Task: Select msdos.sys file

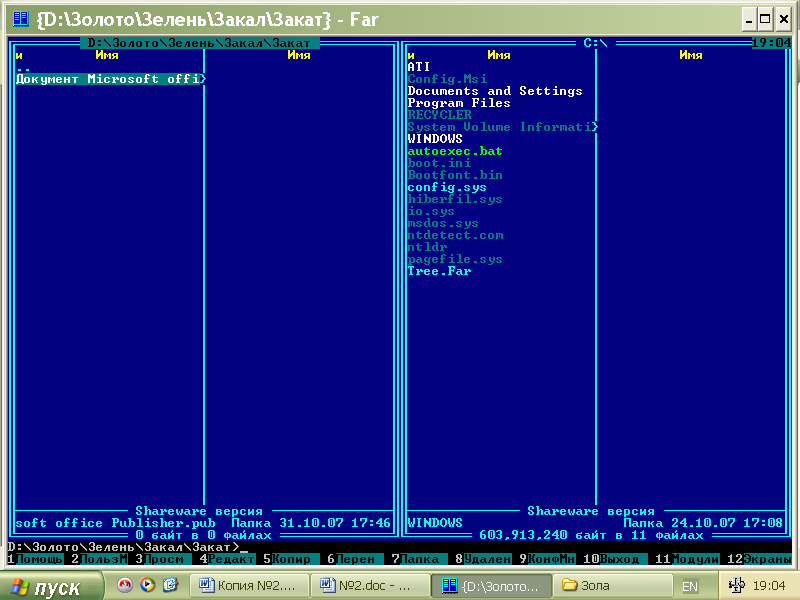Action: 443,223
